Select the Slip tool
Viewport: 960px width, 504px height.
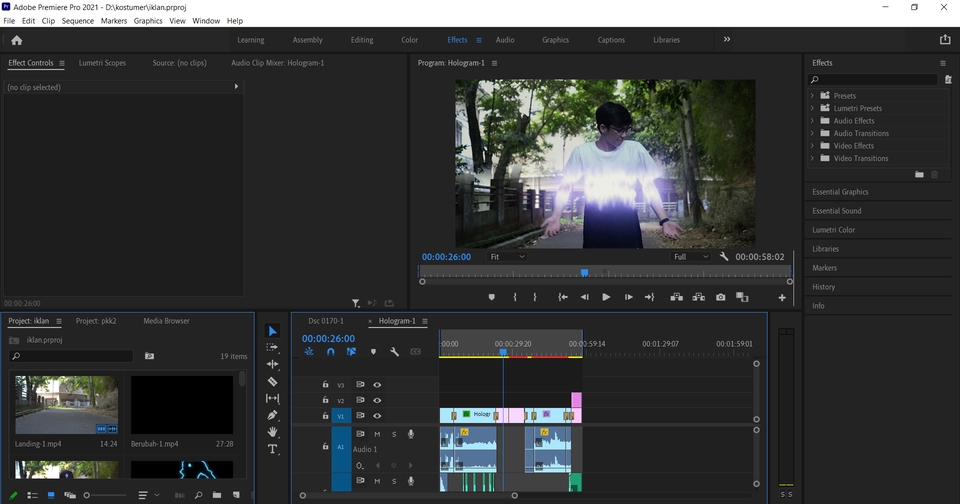272,398
